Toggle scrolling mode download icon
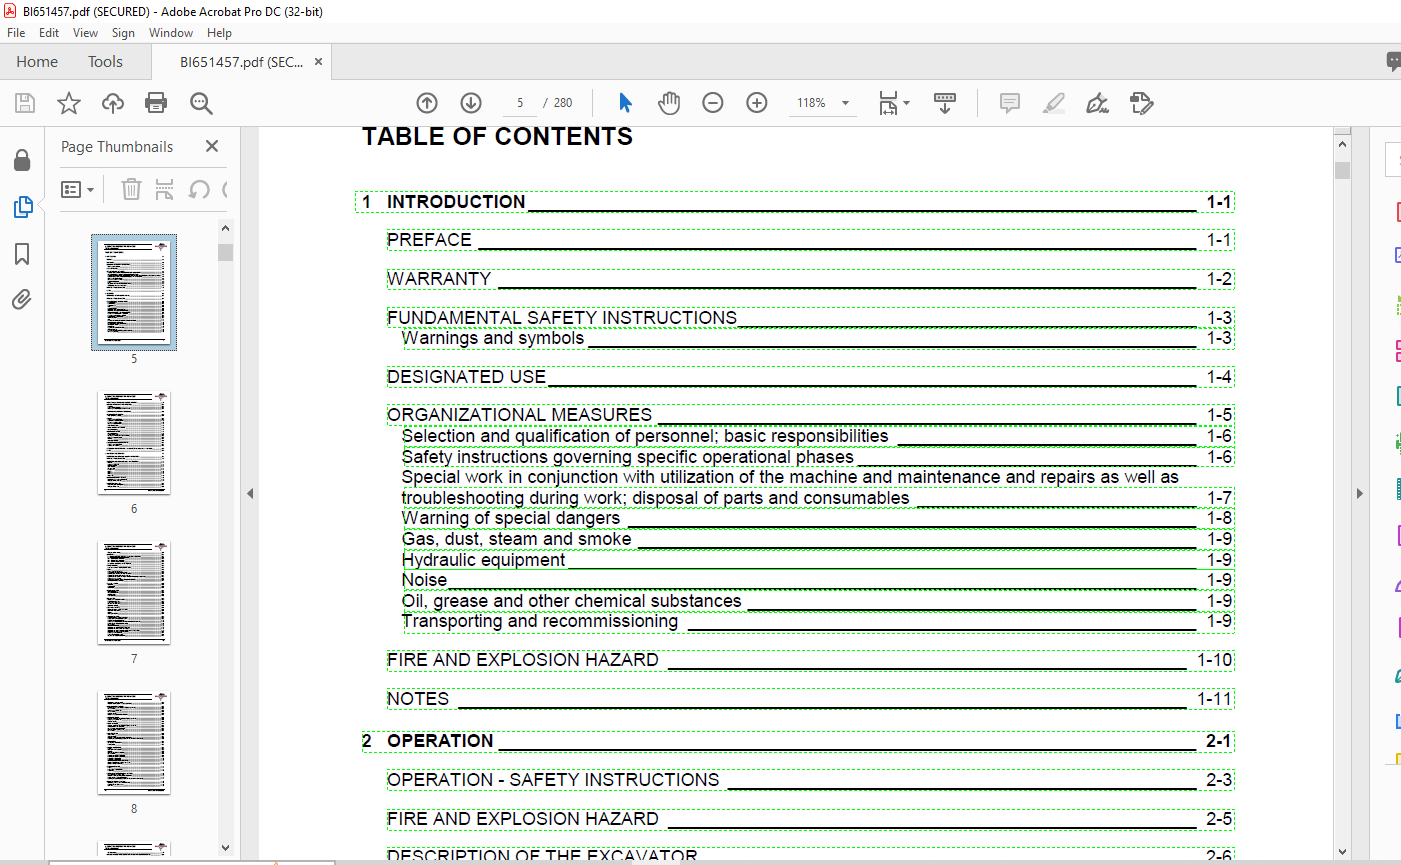Image resolution: width=1401 pixels, height=865 pixels. tap(945, 103)
